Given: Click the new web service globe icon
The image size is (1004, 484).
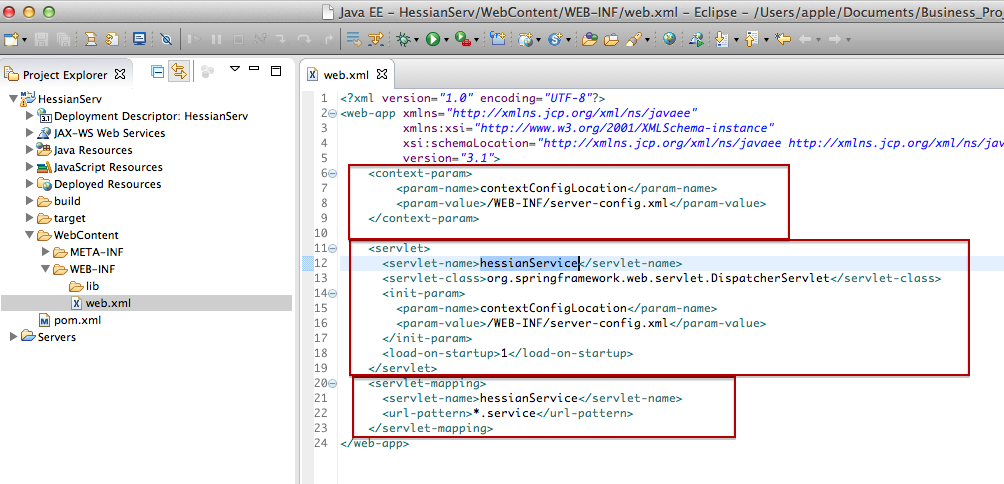Looking at the screenshot, I should [526, 40].
